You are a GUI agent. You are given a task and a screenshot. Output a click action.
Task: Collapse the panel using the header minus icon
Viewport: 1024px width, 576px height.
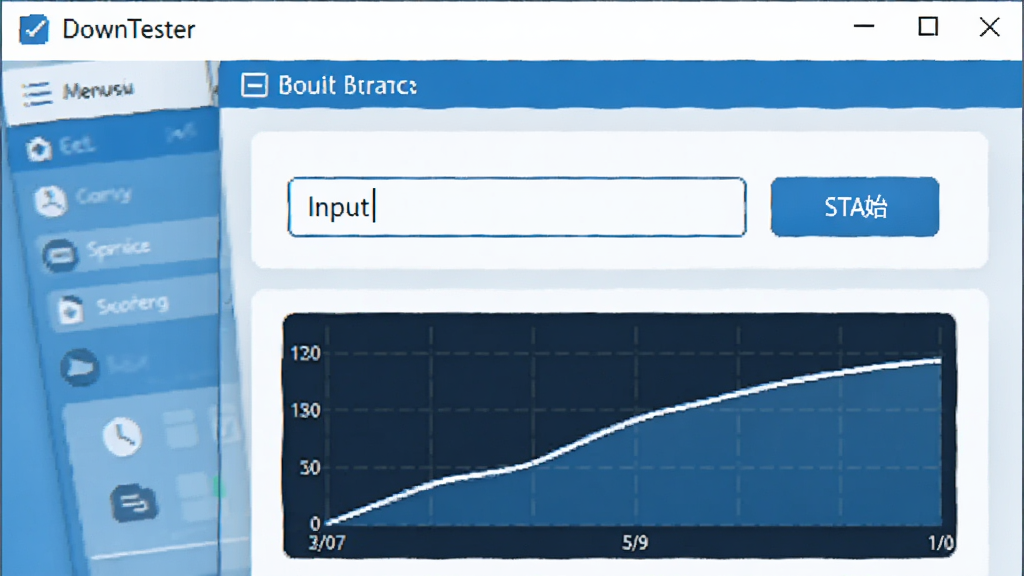pyautogui.click(x=254, y=85)
